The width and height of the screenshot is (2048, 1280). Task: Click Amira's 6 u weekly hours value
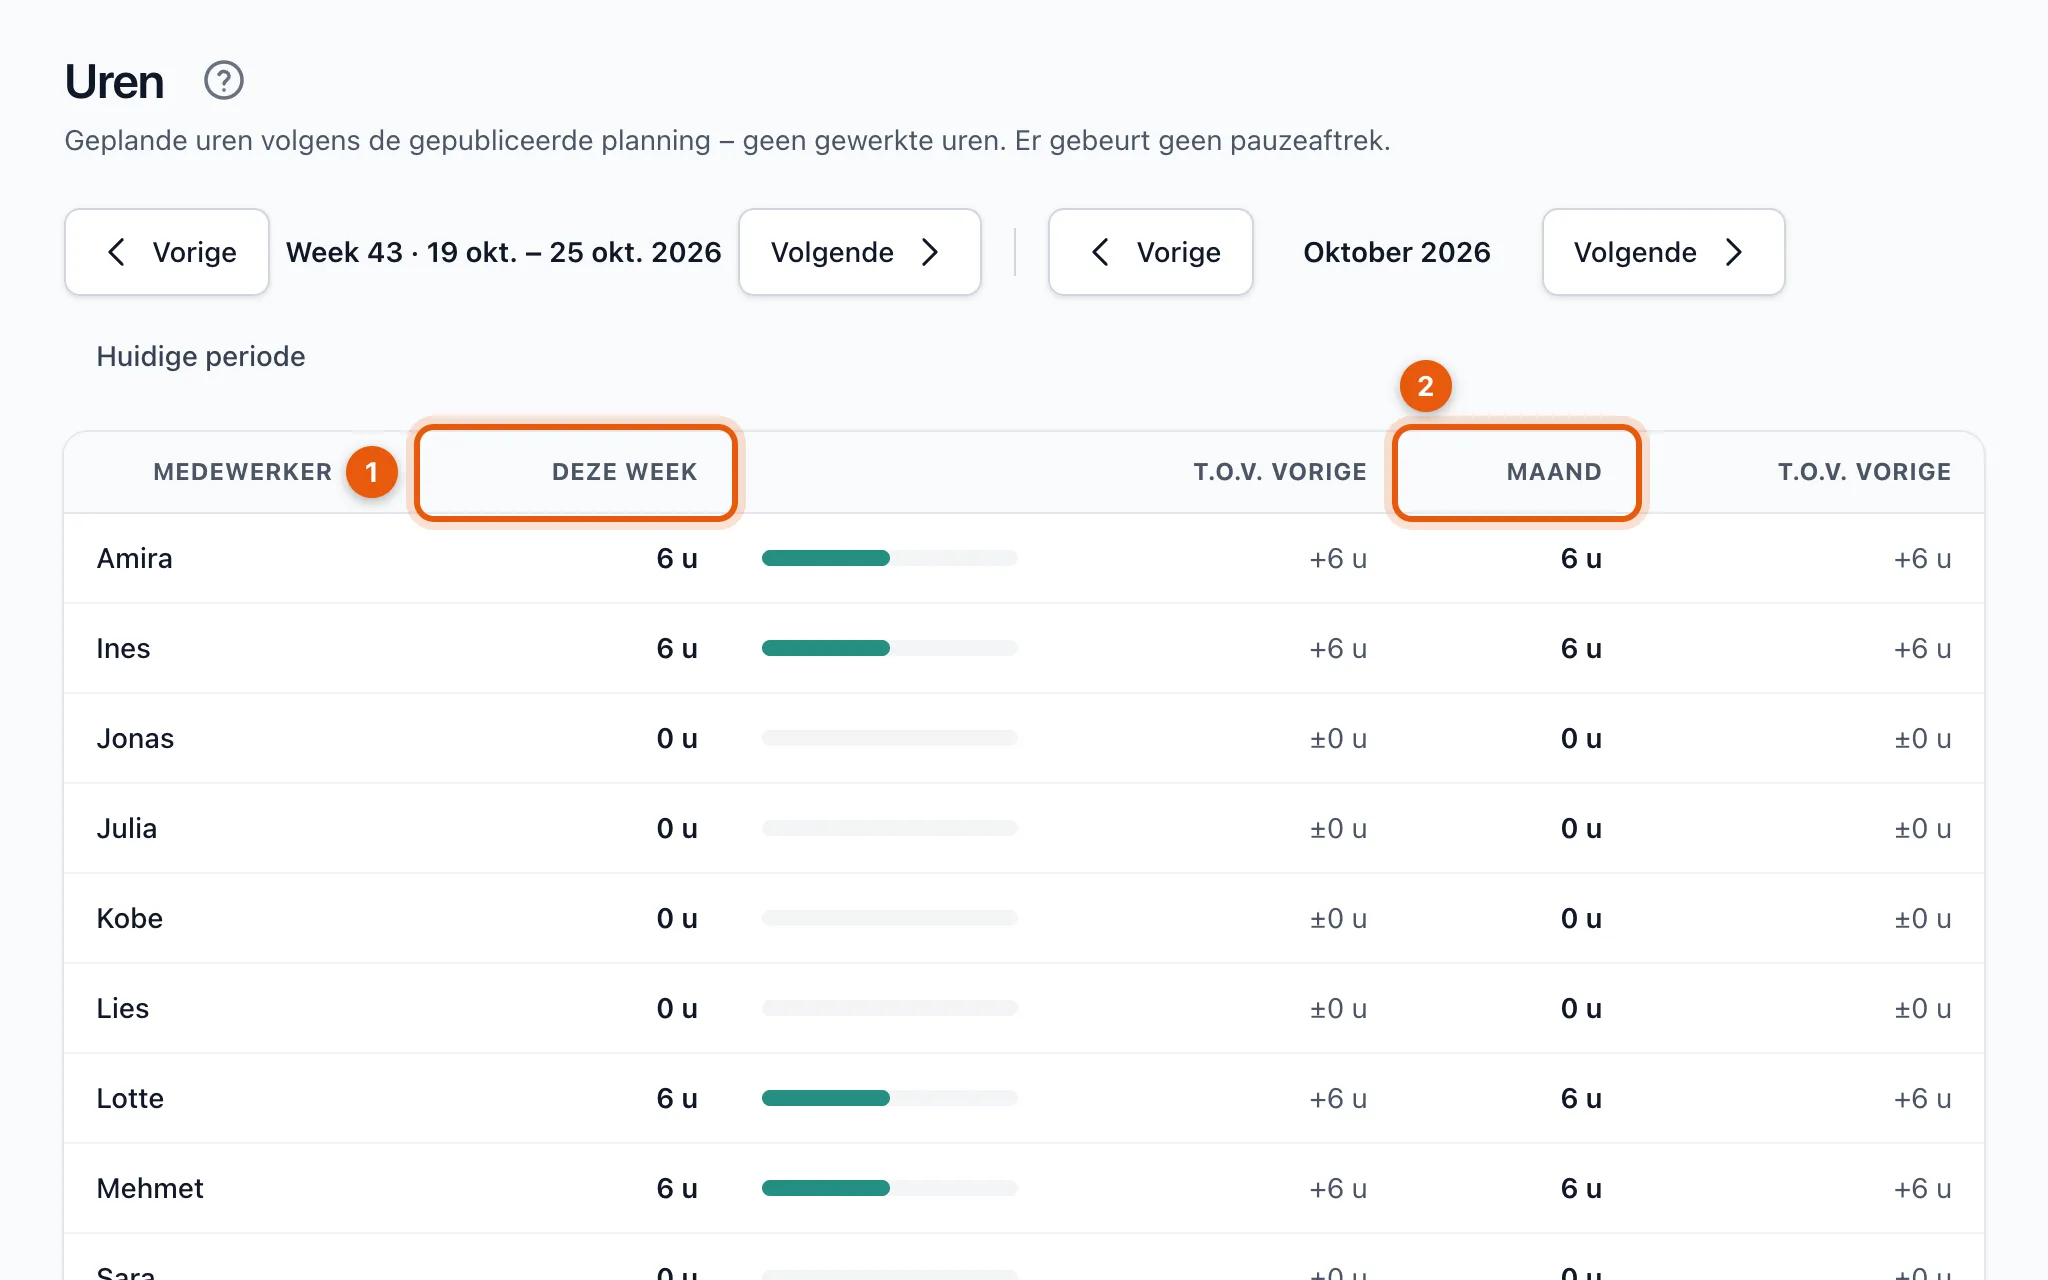(x=677, y=559)
